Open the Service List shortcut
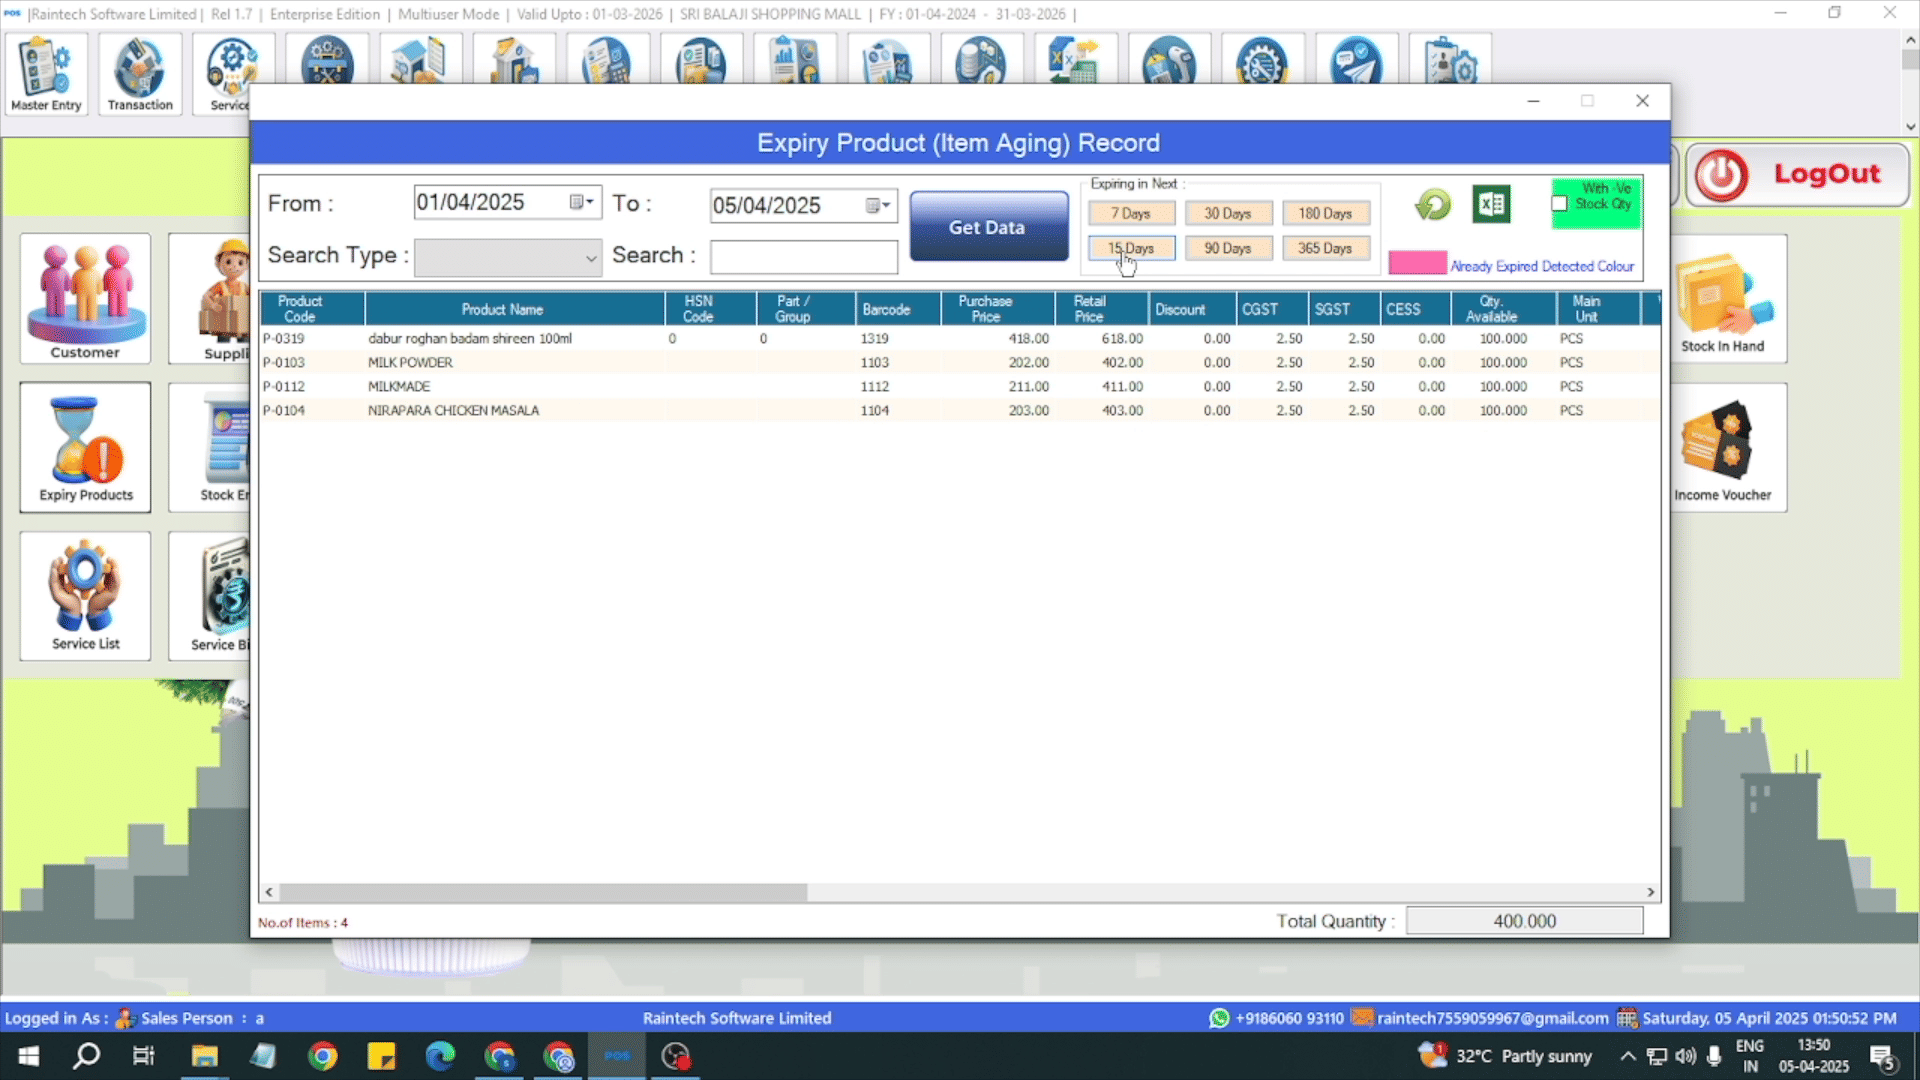The width and height of the screenshot is (1920, 1080). 85,596
